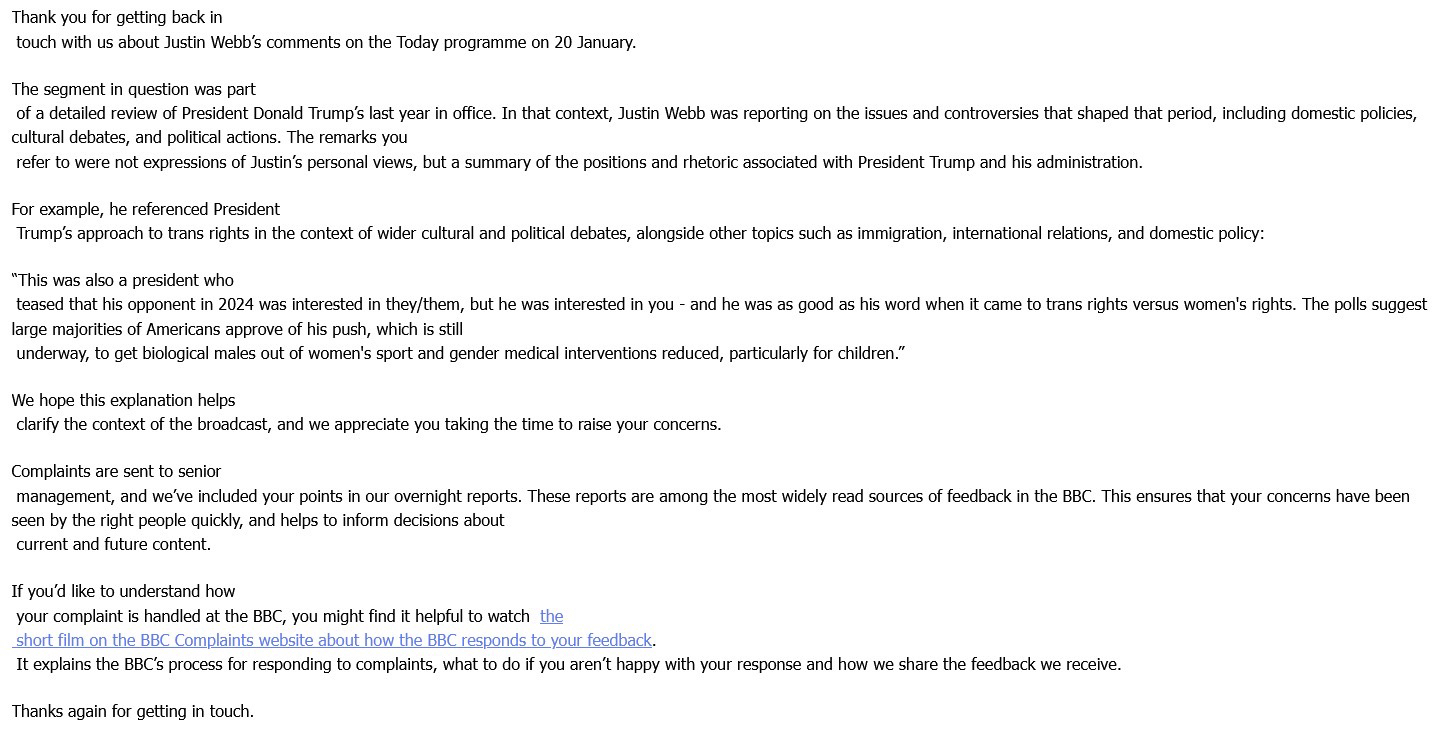The width and height of the screenshot is (1445, 730).
Task: Click the line mentioning Justin Webb's comments on Today
Action: (x=326, y=42)
